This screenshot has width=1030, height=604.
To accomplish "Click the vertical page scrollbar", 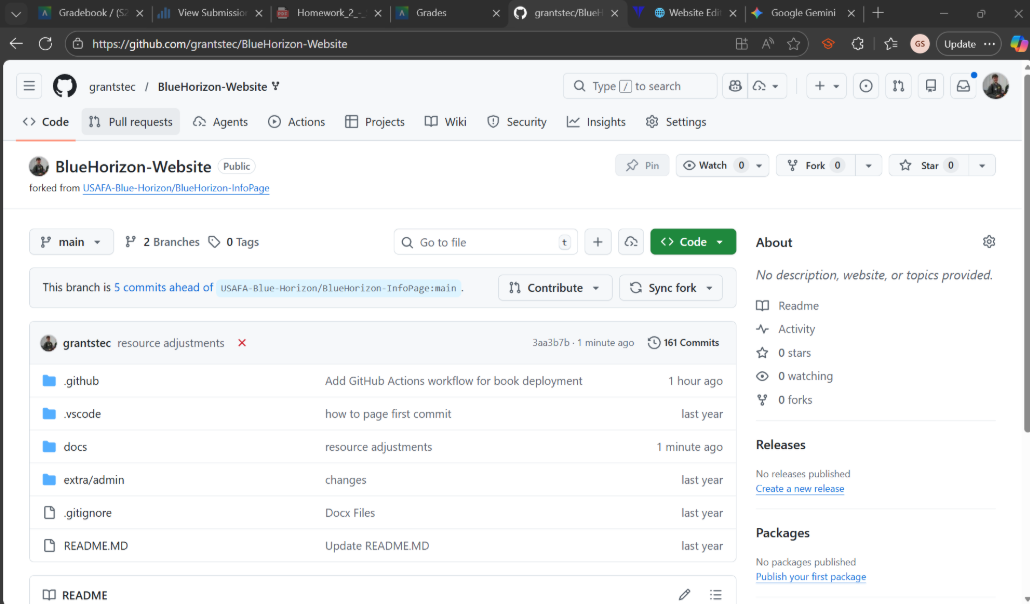I will click(1026, 252).
